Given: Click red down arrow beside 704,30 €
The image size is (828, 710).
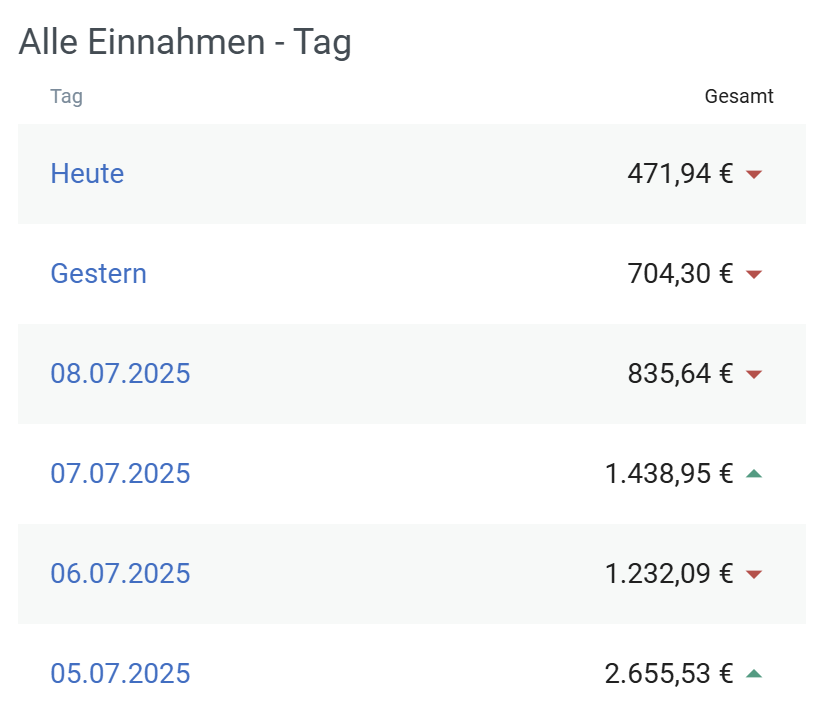Looking at the screenshot, I should point(754,274).
